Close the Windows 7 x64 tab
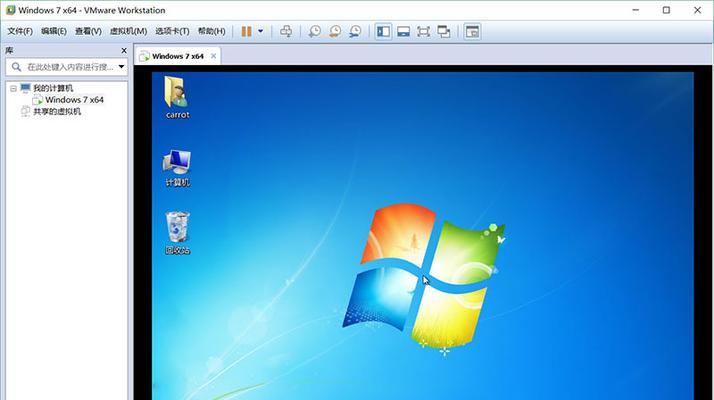Image resolution: width=714 pixels, height=400 pixels. point(213,56)
